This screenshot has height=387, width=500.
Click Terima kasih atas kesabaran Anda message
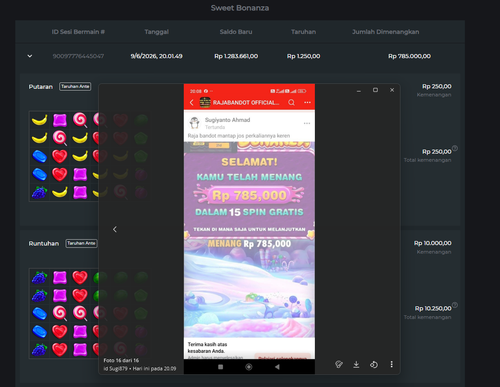pyautogui.click(x=207, y=347)
